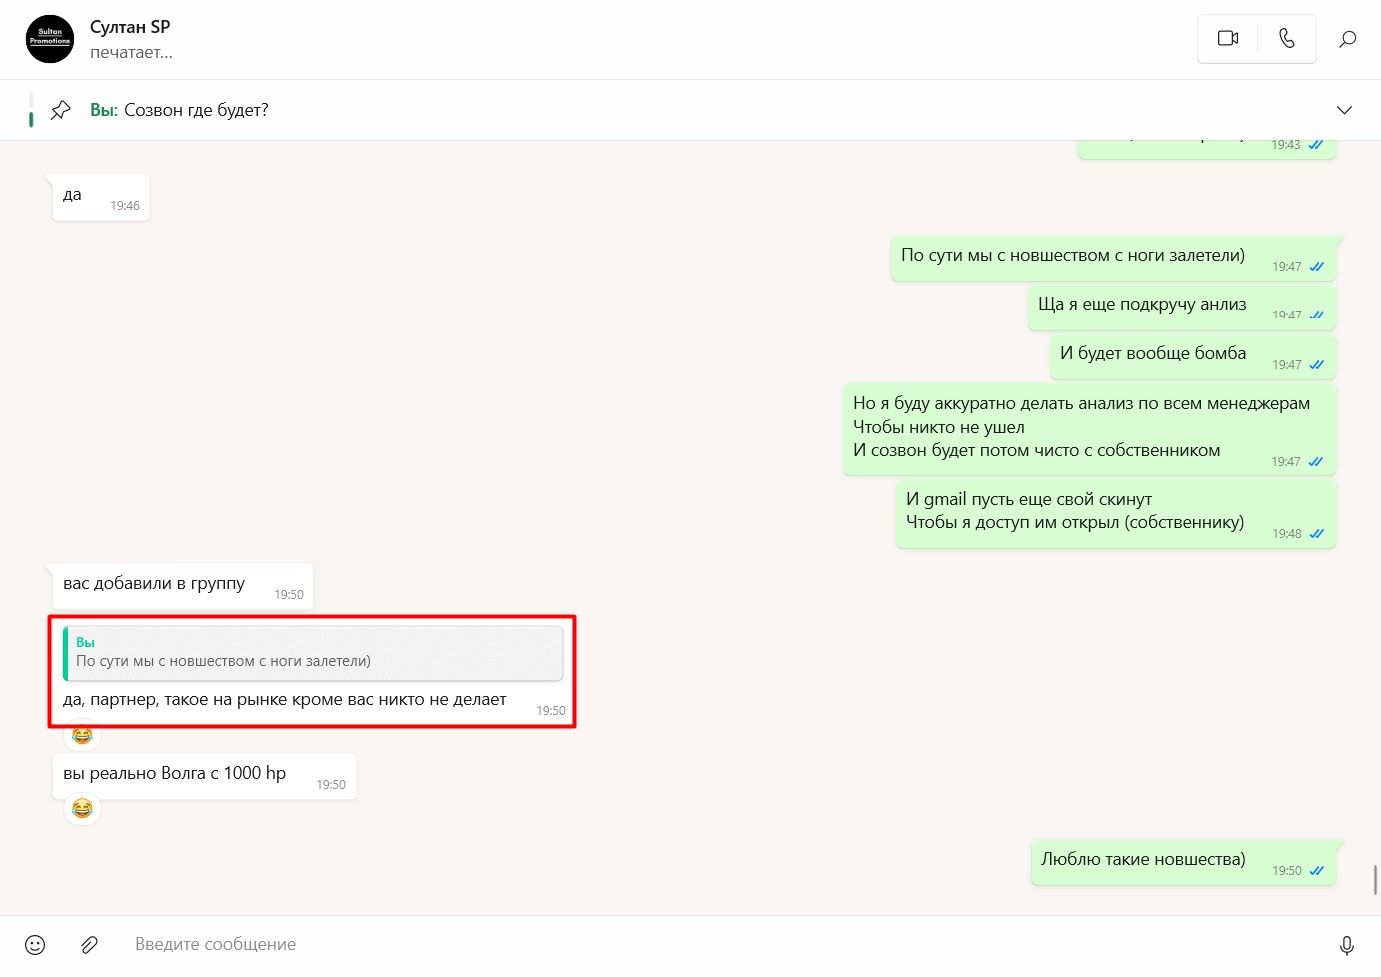Start a video call with Султан SP

(x=1228, y=39)
